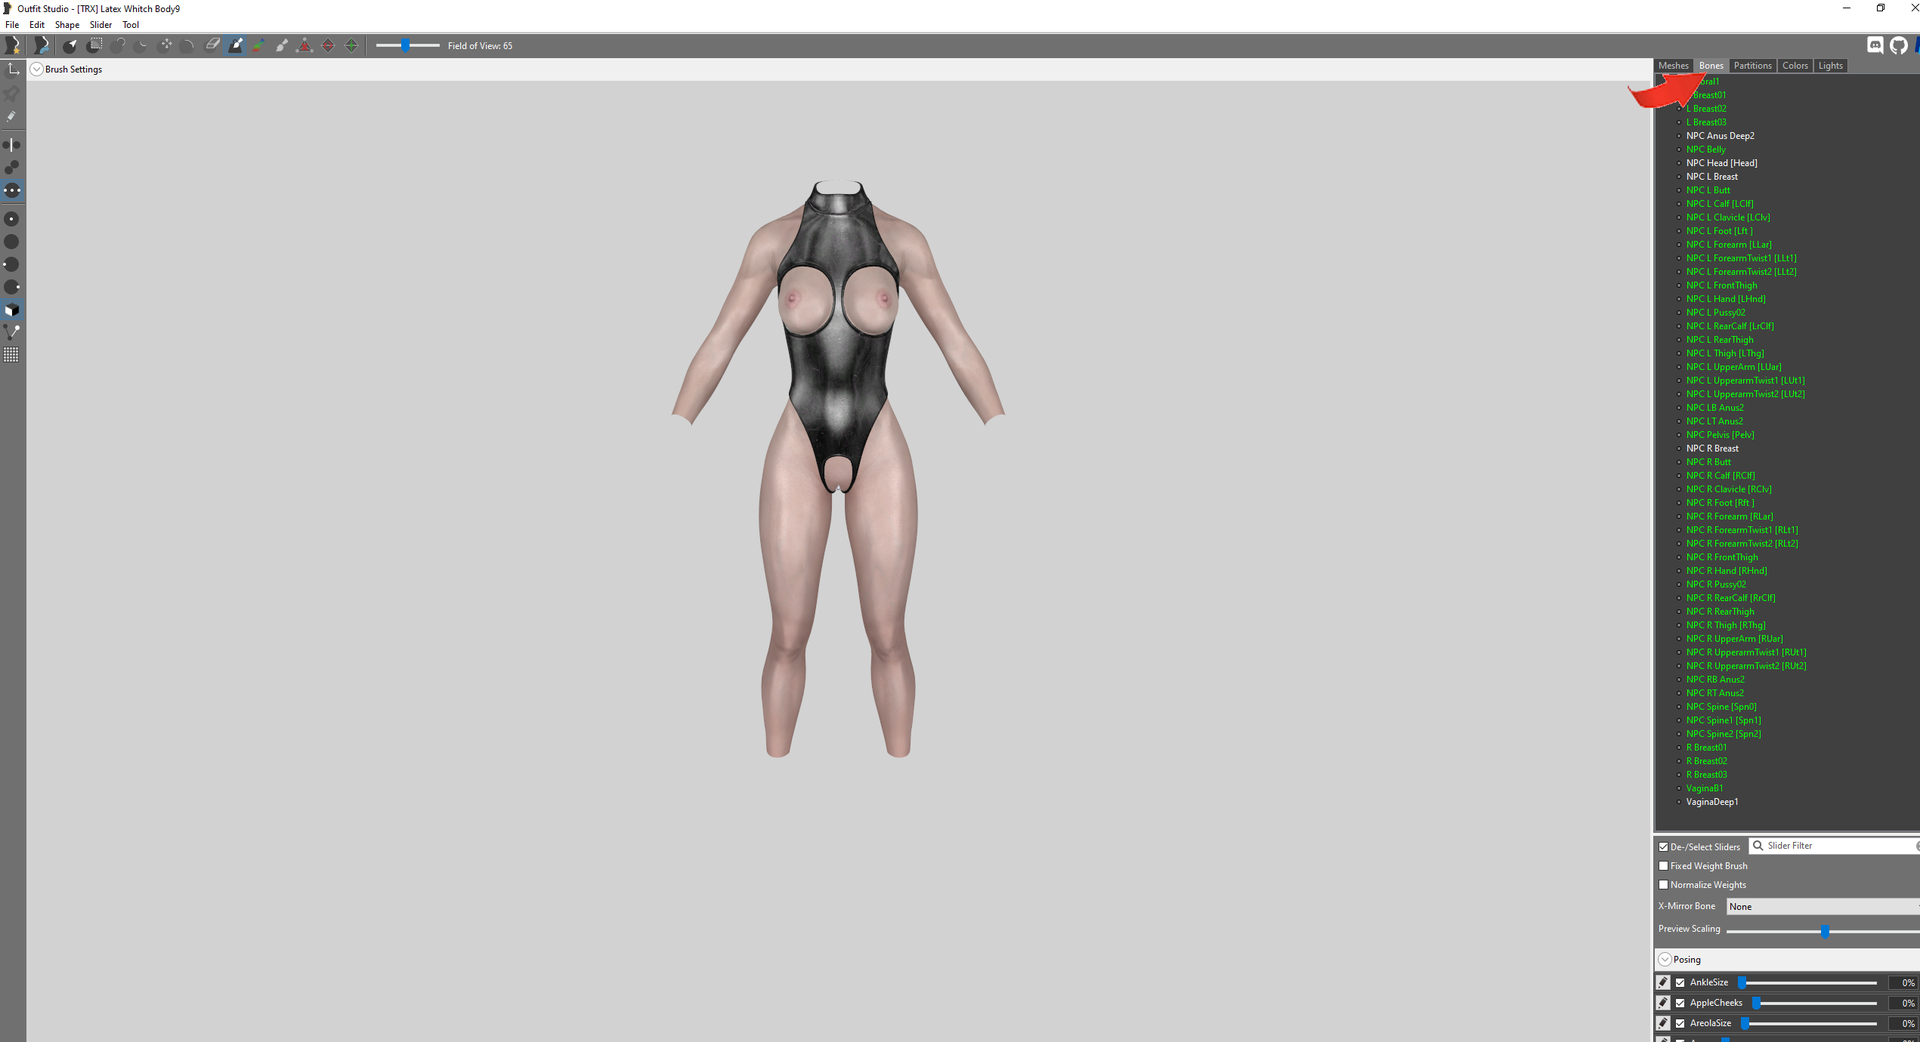The image size is (1920, 1042).
Task: Open the File menu
Action: click(12, 25)
